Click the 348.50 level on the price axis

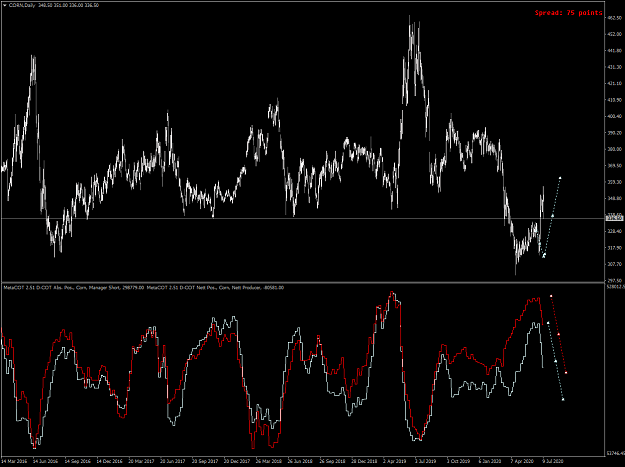pyautogui.click(x=614, y=198)
